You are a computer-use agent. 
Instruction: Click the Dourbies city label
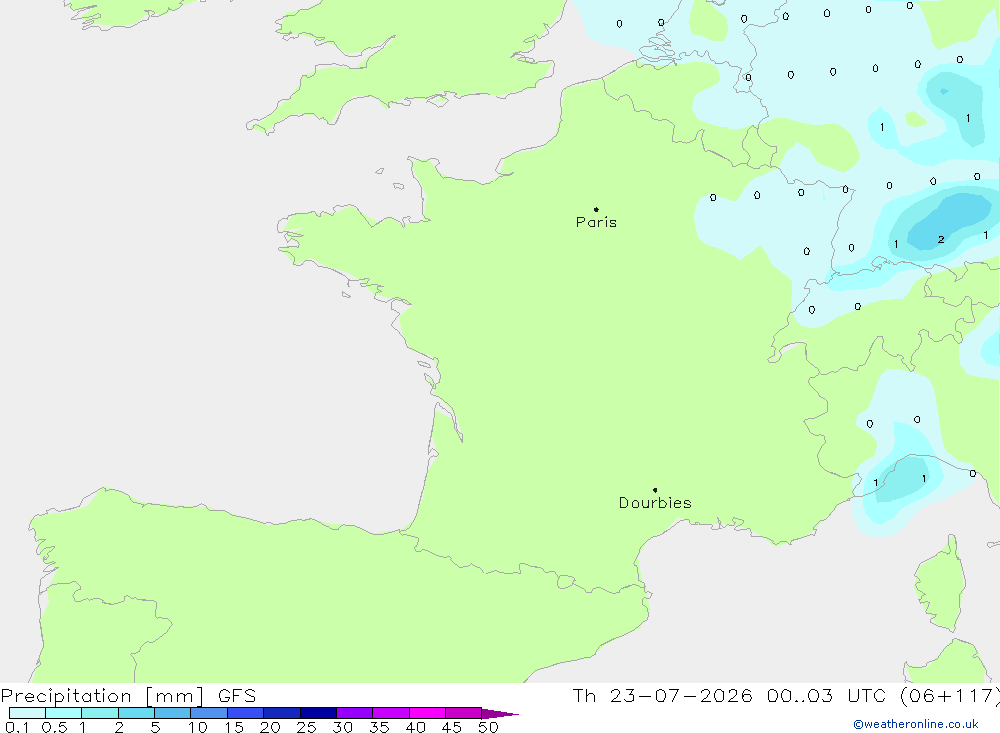[x=655, y=503]
